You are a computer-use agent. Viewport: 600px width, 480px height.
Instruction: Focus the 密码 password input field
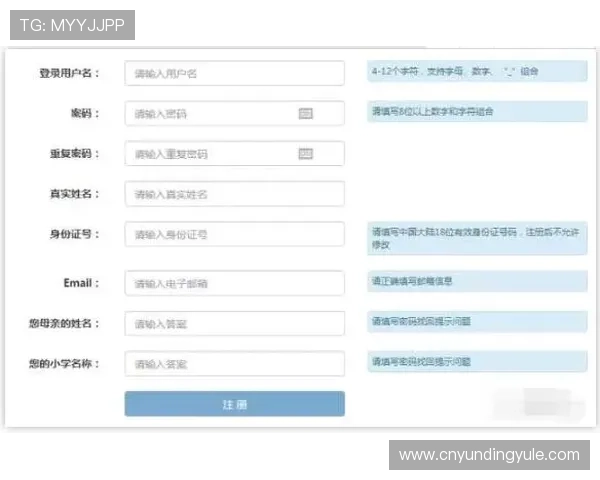235,113
